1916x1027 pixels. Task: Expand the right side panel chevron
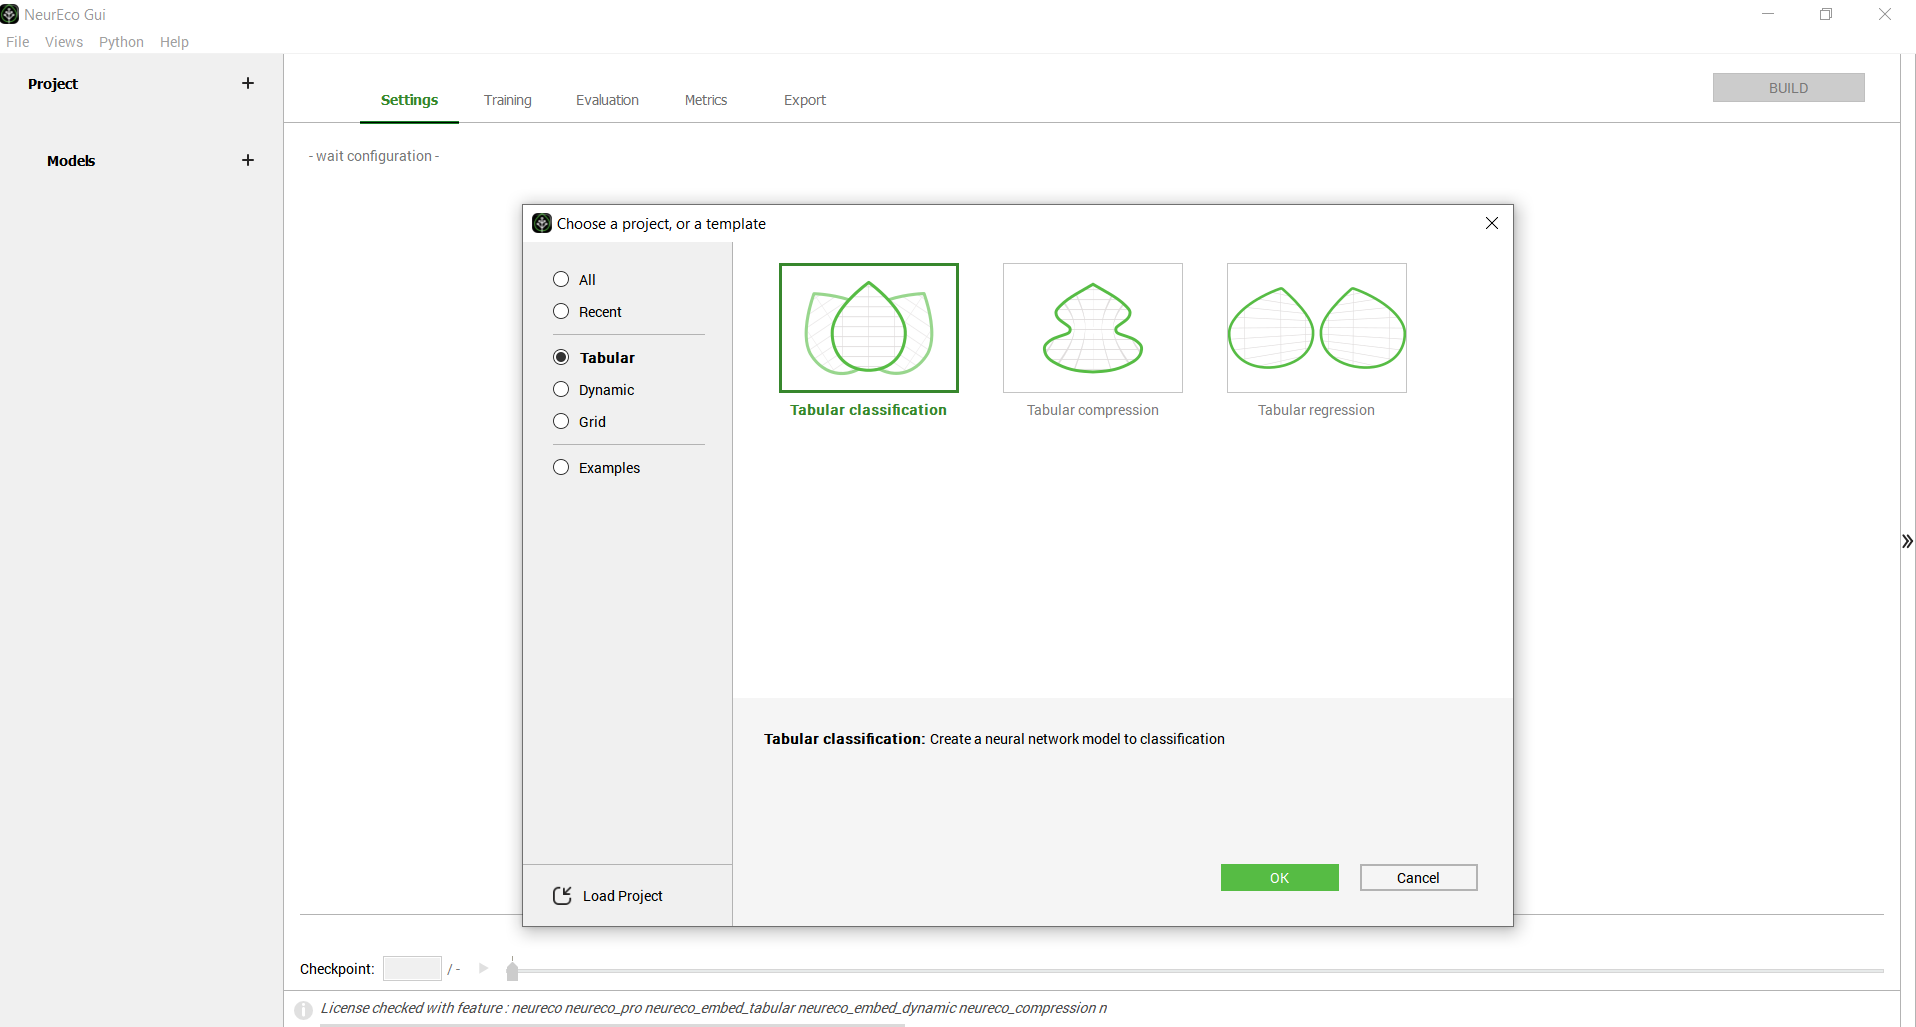(x=1907, y=541)
